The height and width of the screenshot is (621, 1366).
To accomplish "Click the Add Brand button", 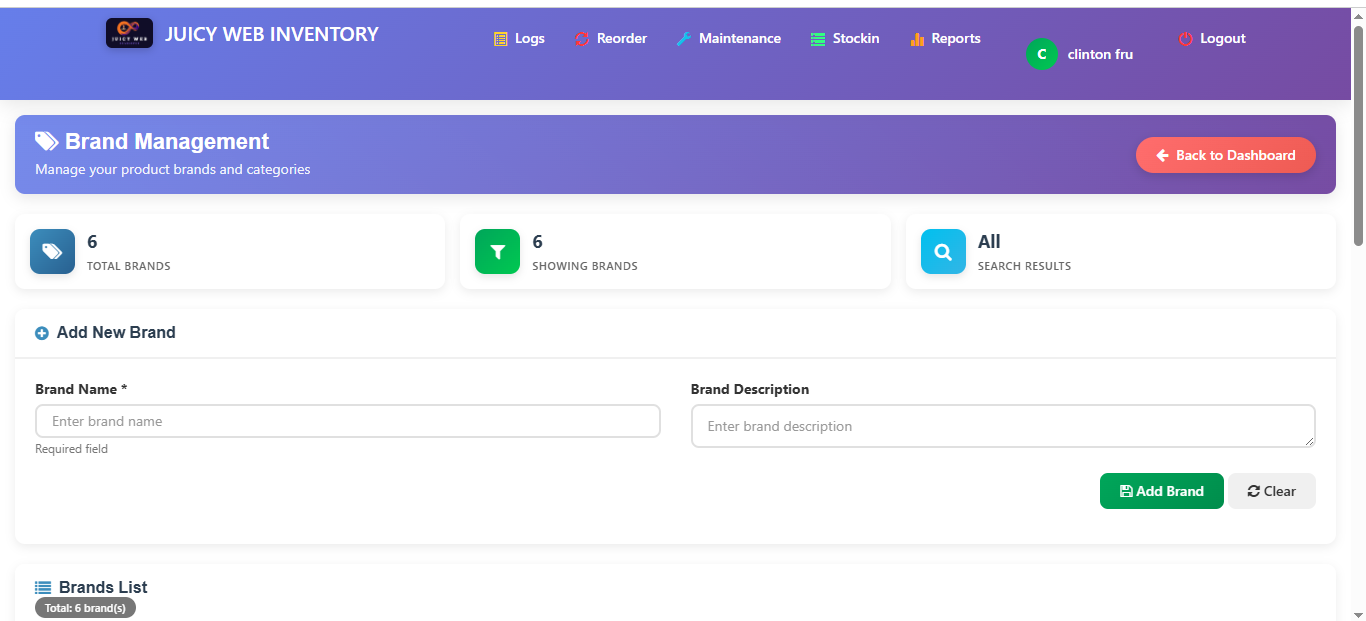I will (x=1161, y=491).
